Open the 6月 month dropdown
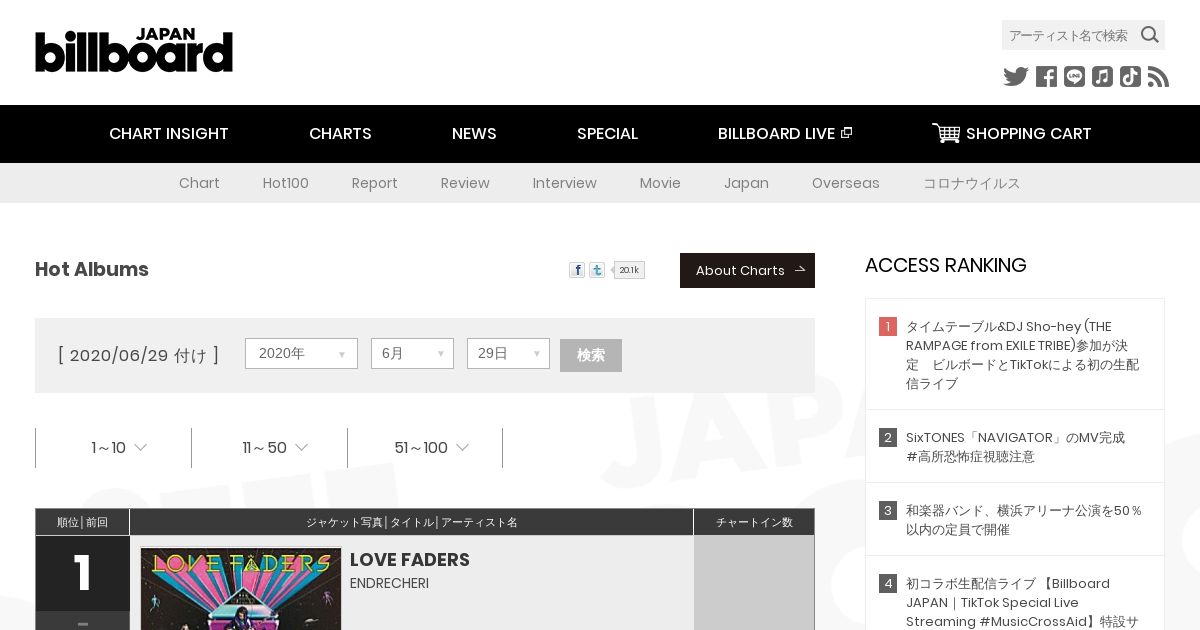Image resolution: width=1200 pixels, height=630 pixels. click(x=412, y=353)
